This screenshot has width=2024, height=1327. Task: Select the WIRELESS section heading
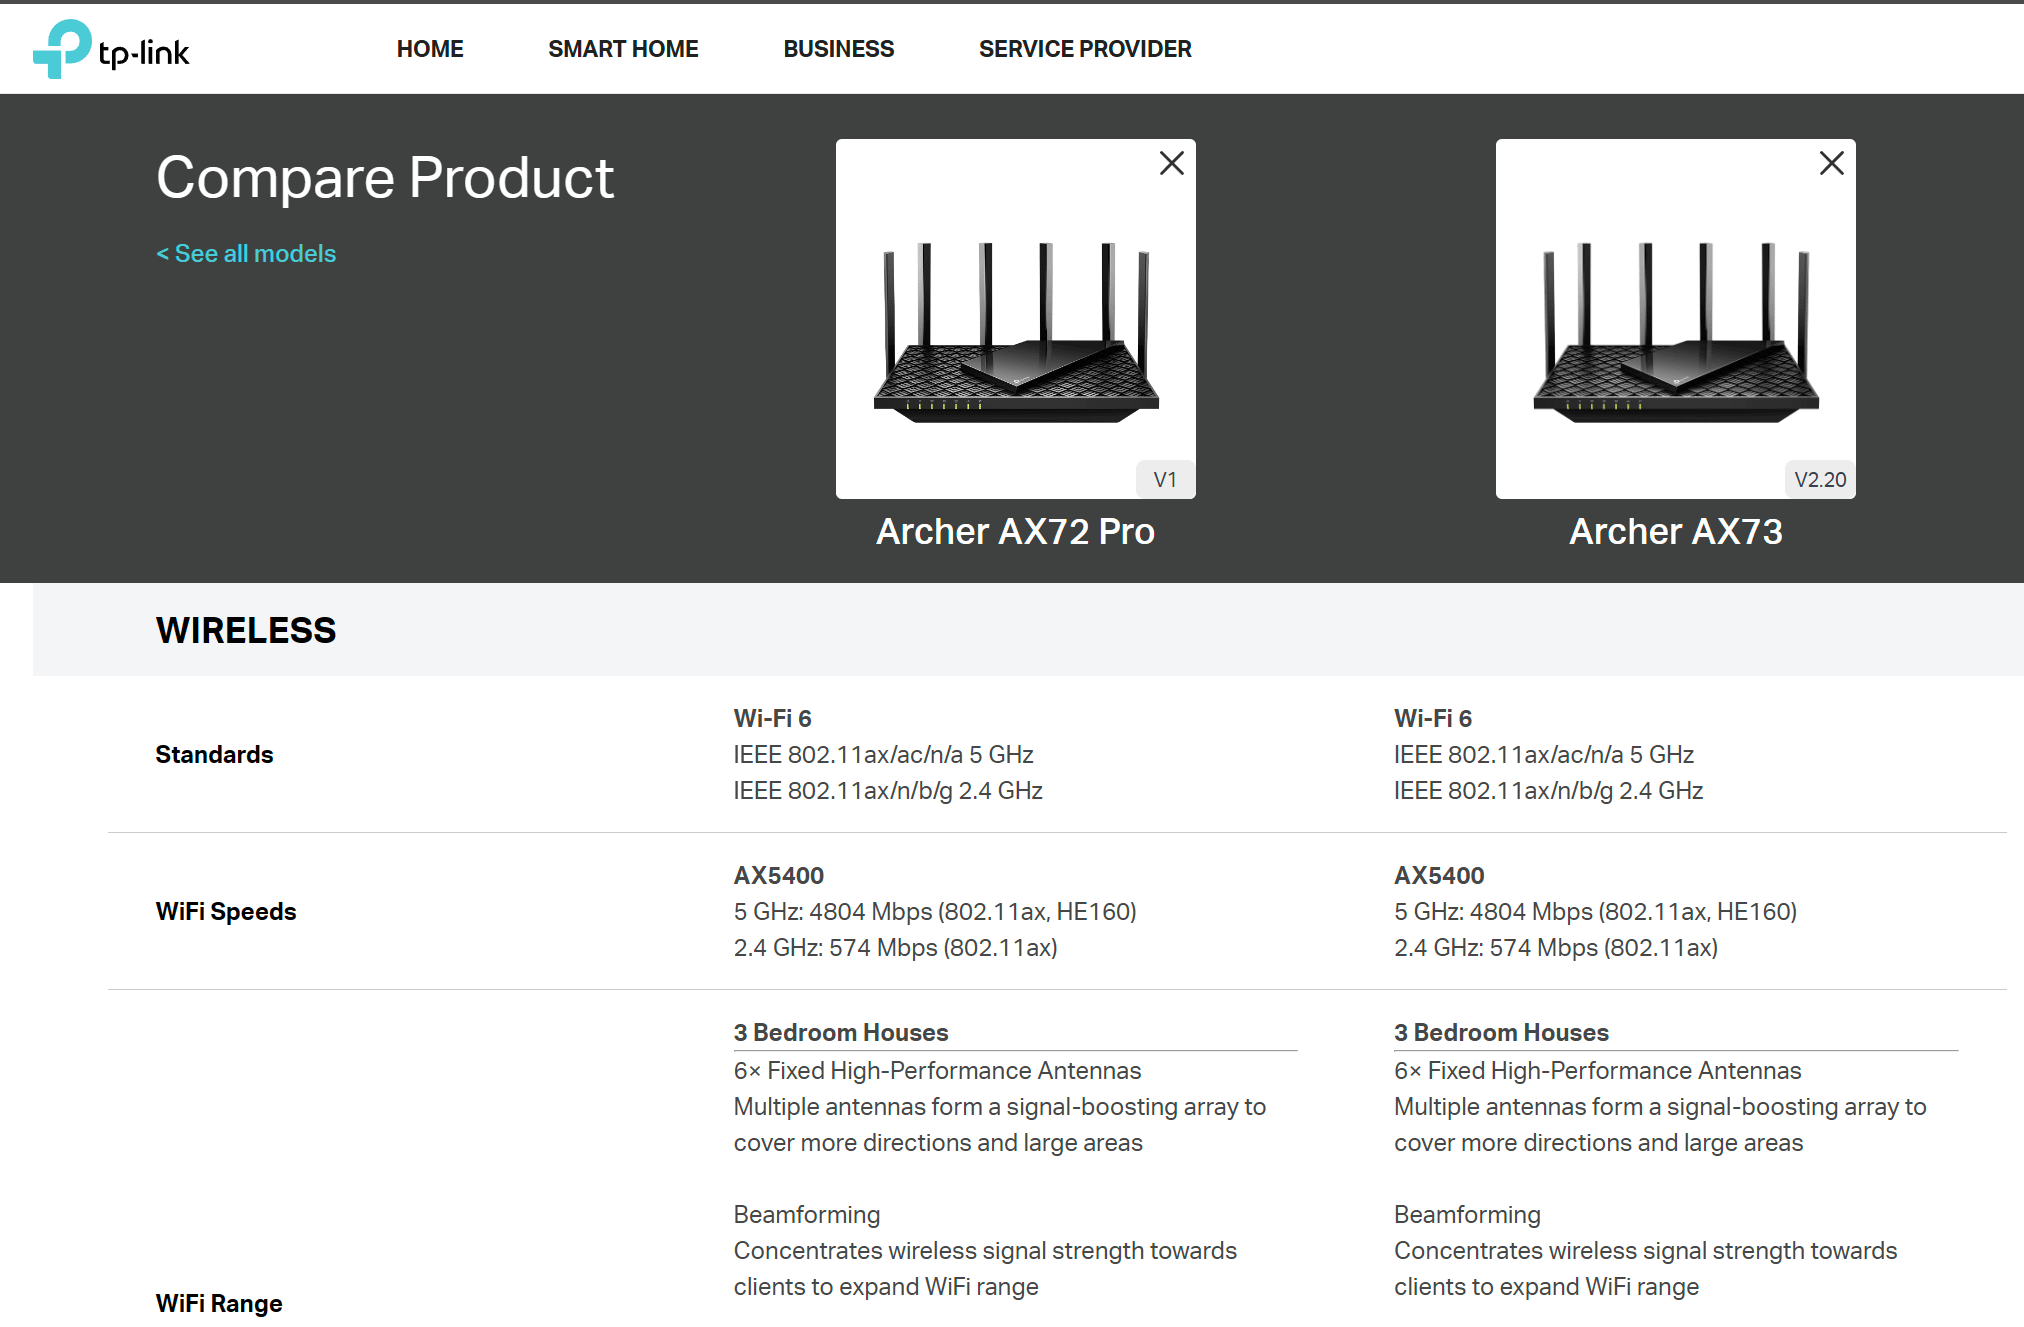coord(246,630)
